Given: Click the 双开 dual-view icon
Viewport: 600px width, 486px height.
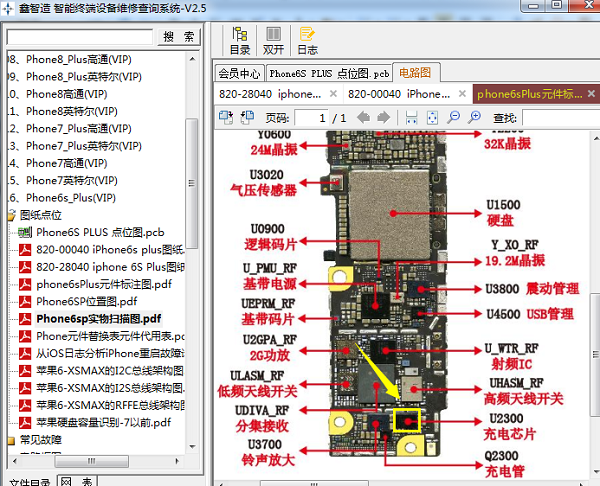Looking at the screenshot, I should pyautogui.click(x=273, y=41).
